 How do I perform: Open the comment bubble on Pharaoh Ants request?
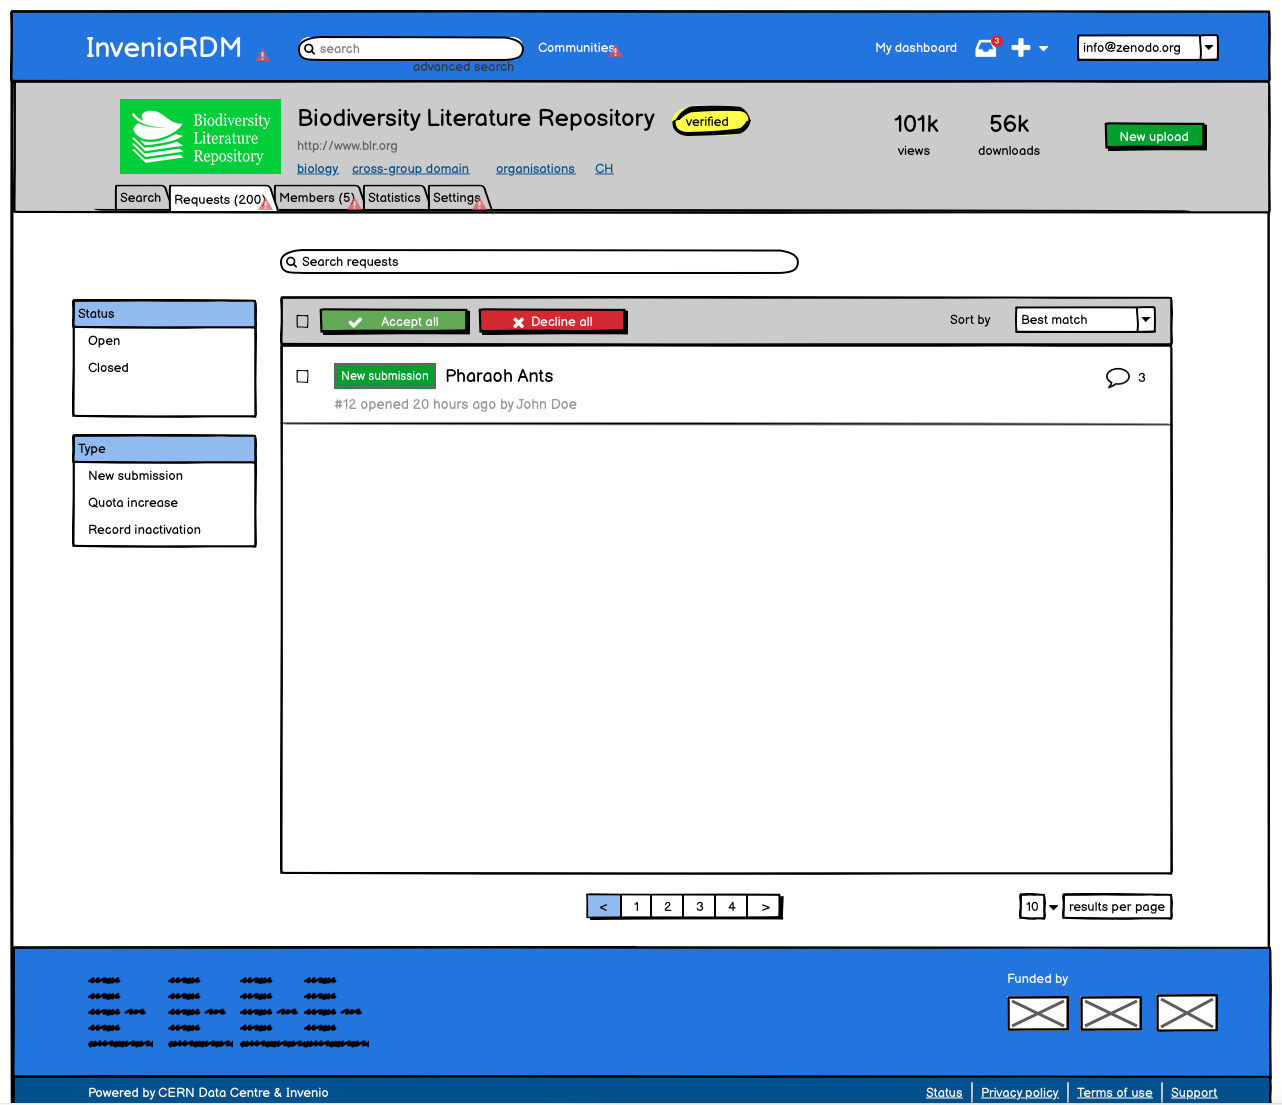(x=1117, y=377)
